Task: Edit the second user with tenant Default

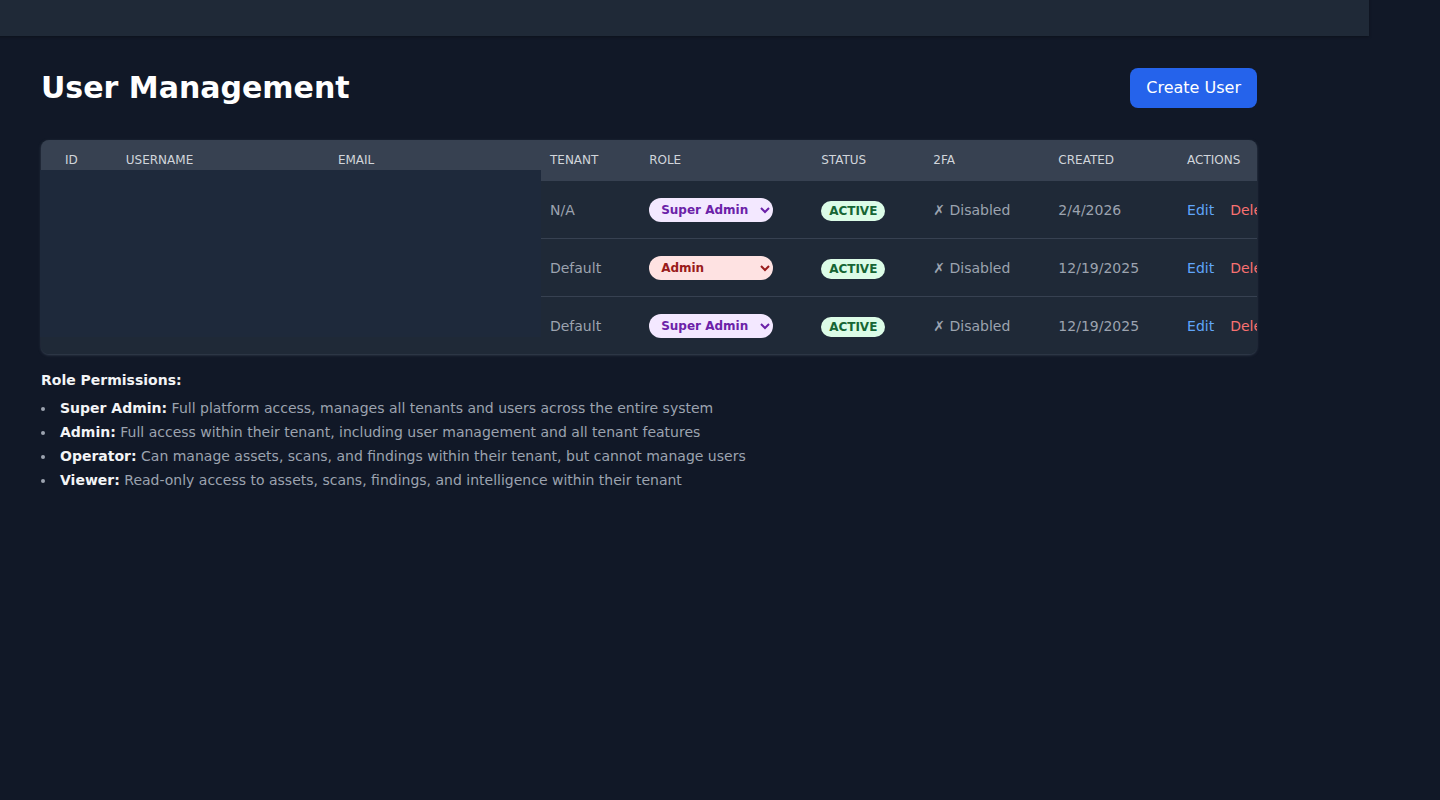Action: pyautogui.click(x=1199, y=268)
